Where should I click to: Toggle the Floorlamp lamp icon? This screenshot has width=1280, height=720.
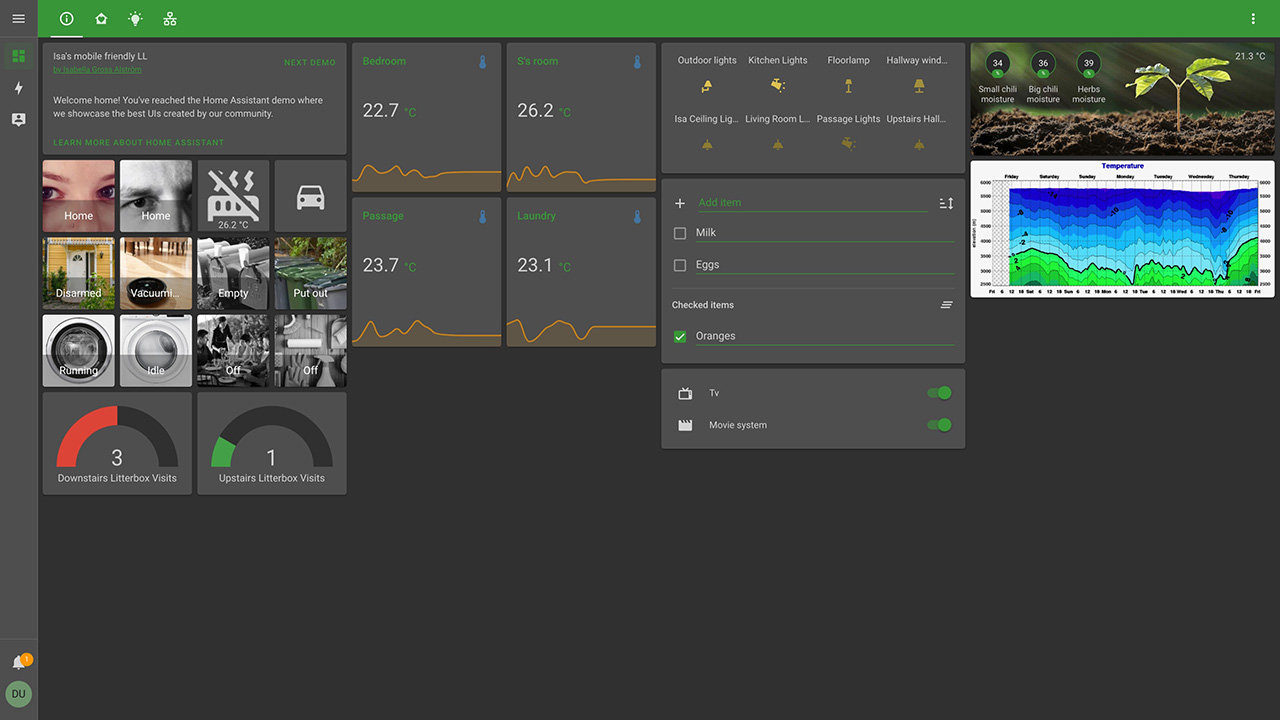tap(848, 86)
